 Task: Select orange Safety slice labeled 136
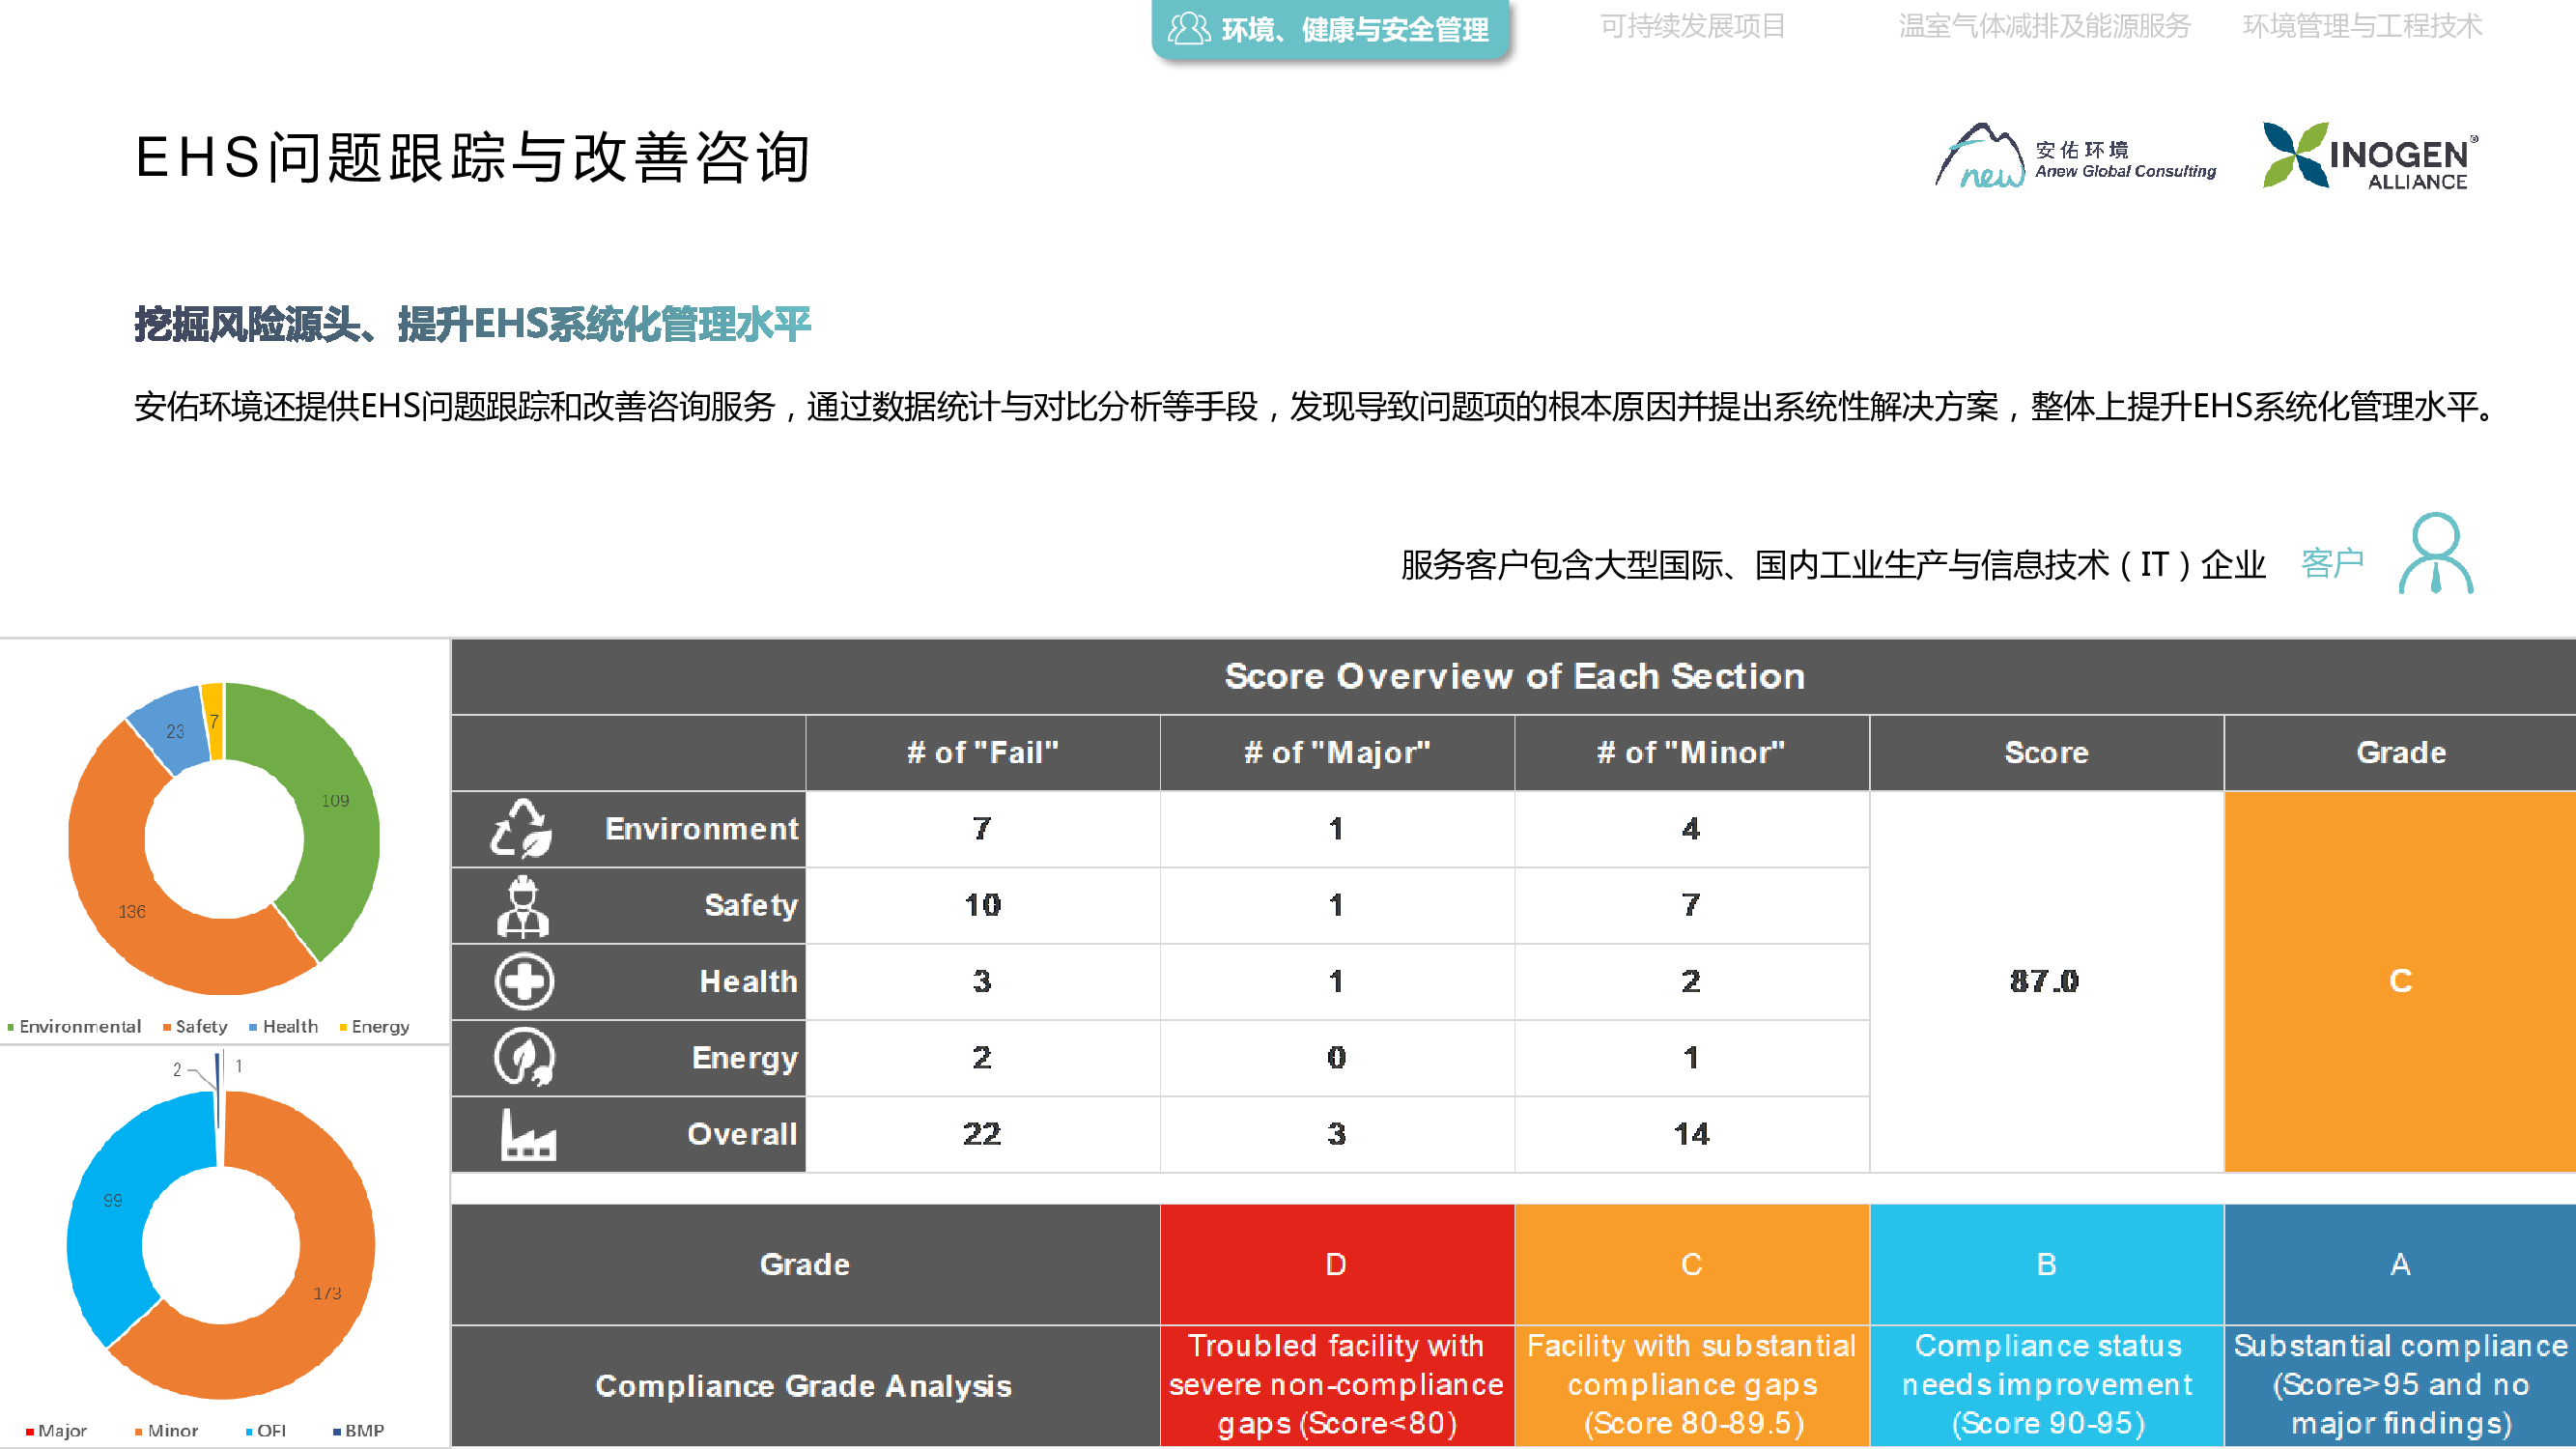click(x=132, y=912)
